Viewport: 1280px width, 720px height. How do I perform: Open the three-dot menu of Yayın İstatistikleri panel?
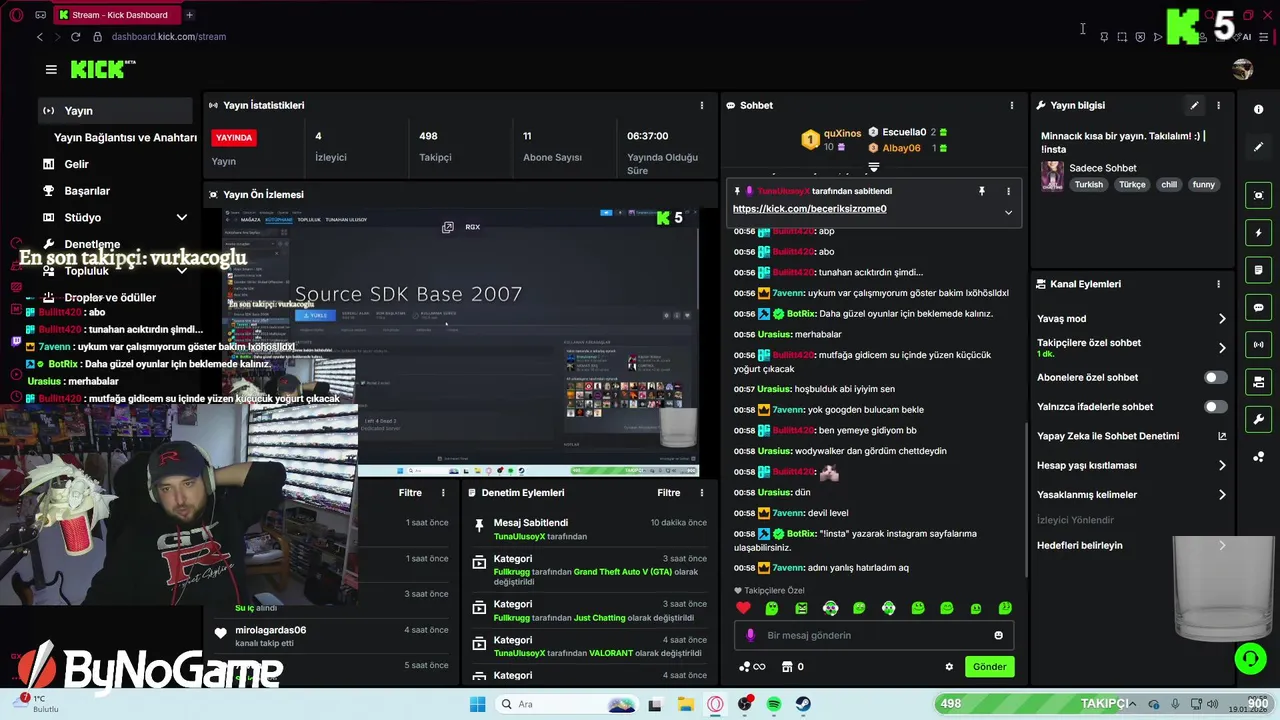[x=702, y=105]
